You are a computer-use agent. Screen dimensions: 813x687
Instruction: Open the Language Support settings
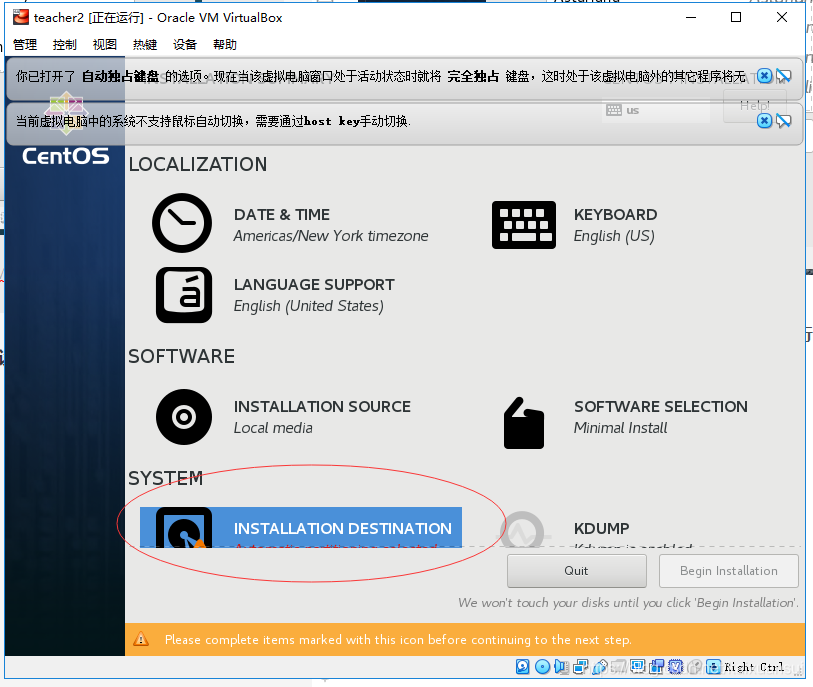tap(275, 295)
